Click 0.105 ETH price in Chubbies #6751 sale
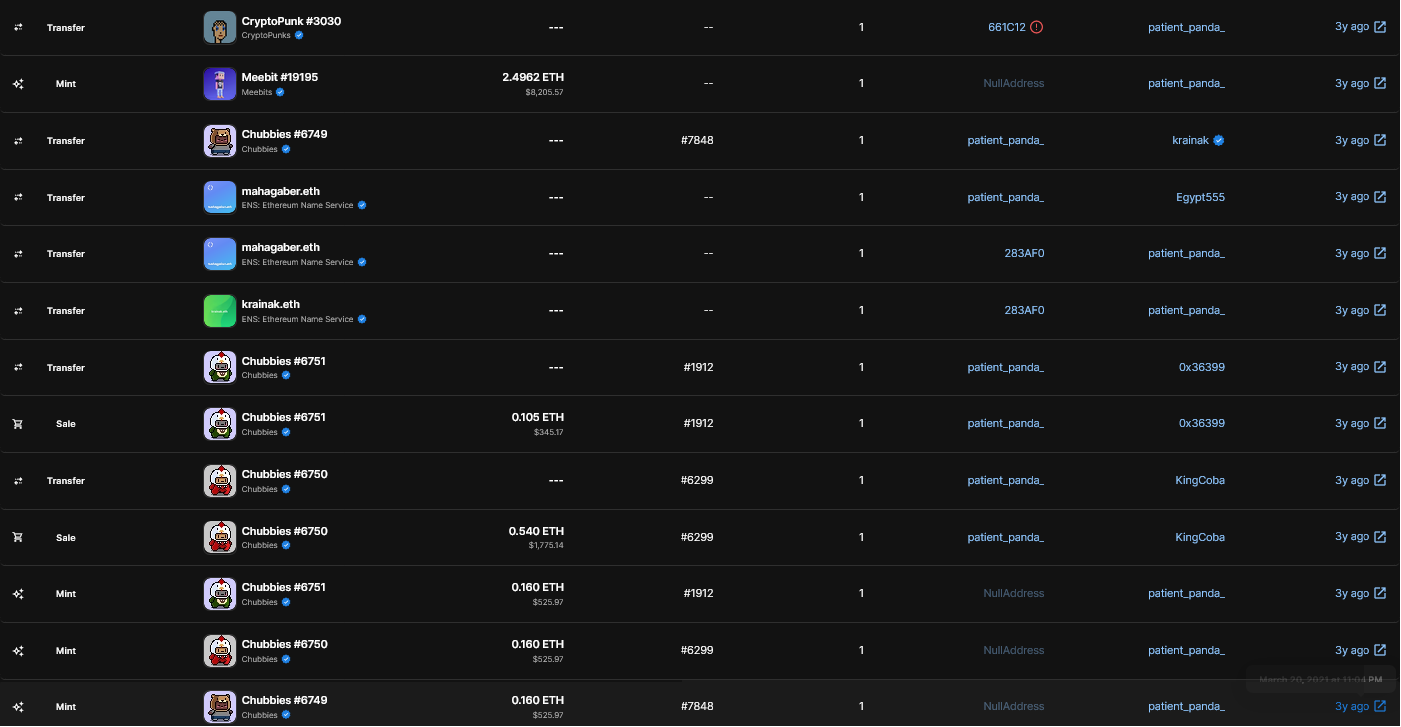Image resolution: width=1401 pixels, height=727 pixels. tap(538, 417)
